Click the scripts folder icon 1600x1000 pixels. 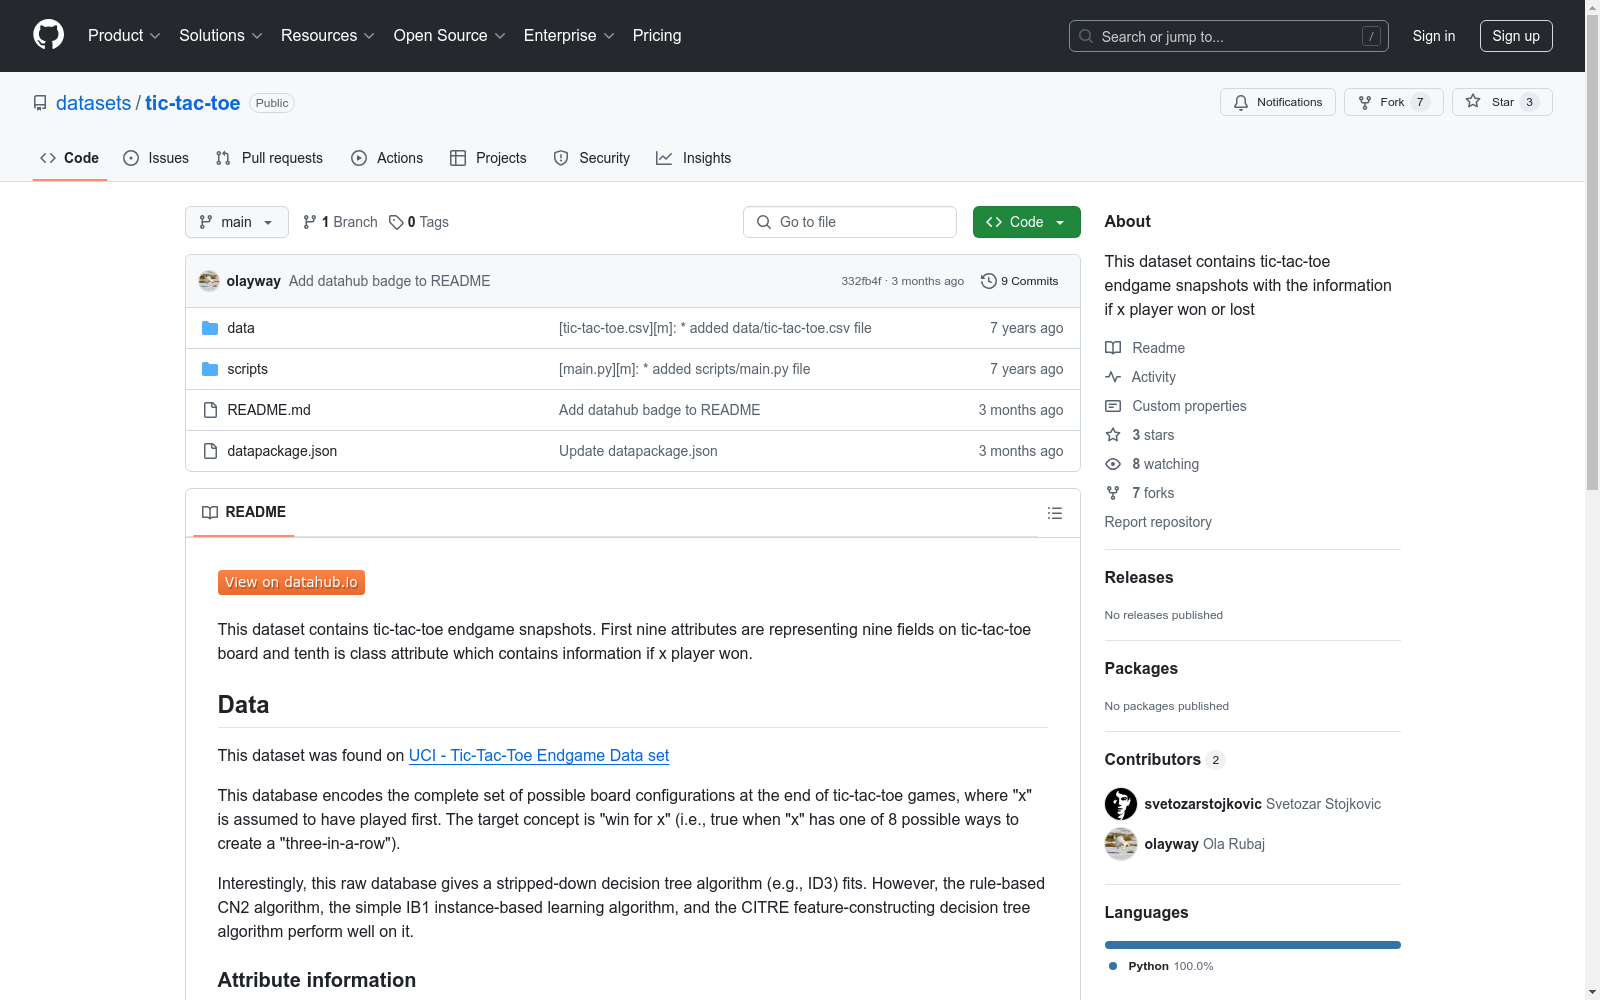pos(210,369)
